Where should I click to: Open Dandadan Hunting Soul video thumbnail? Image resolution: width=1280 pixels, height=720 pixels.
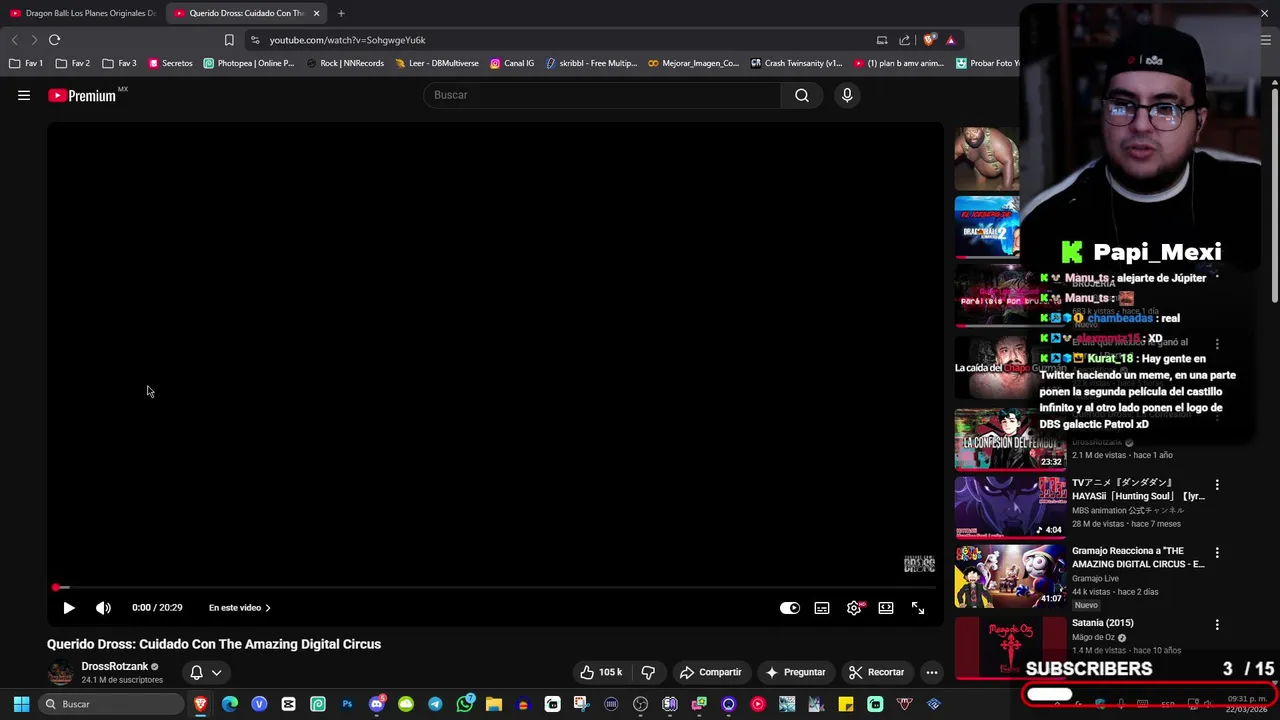(1010, 508)
